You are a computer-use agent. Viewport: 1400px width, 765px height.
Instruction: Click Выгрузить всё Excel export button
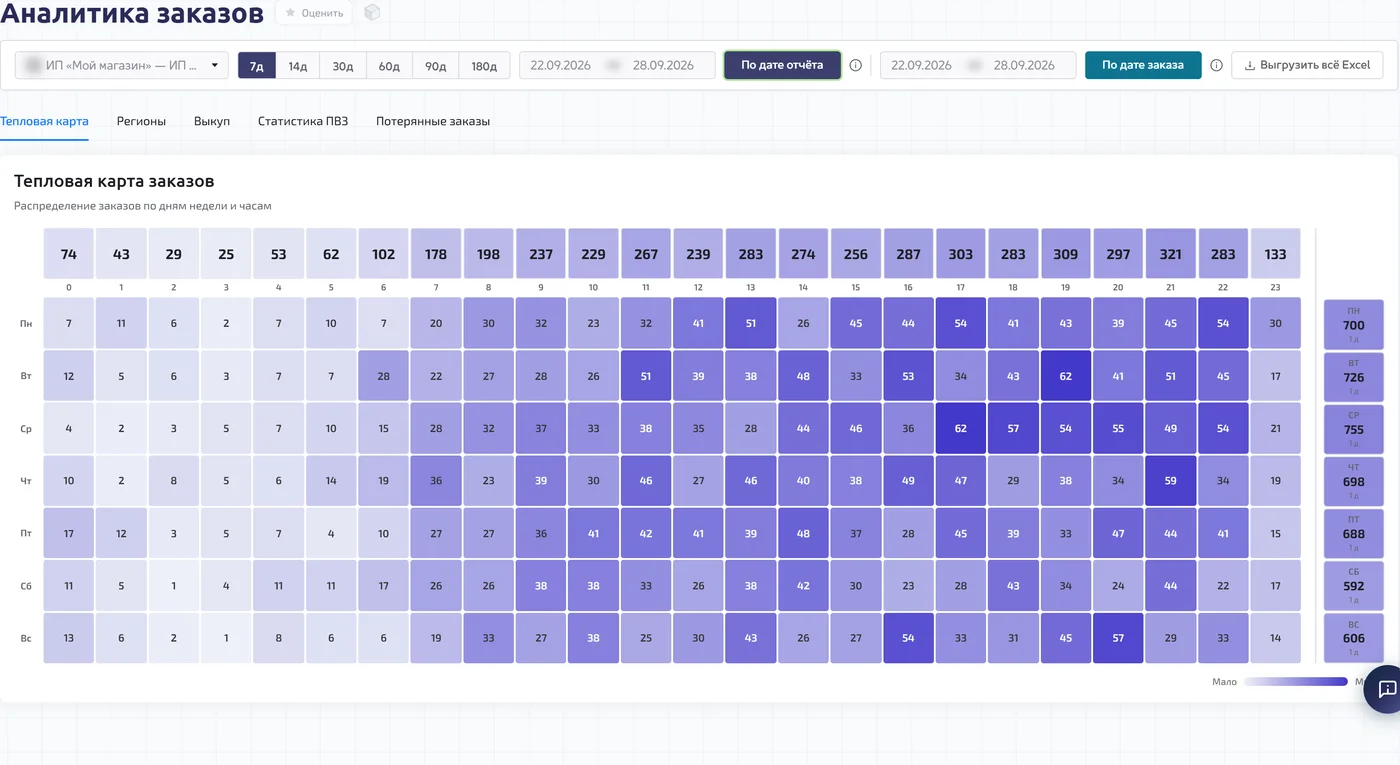(x=1307, y=65)
